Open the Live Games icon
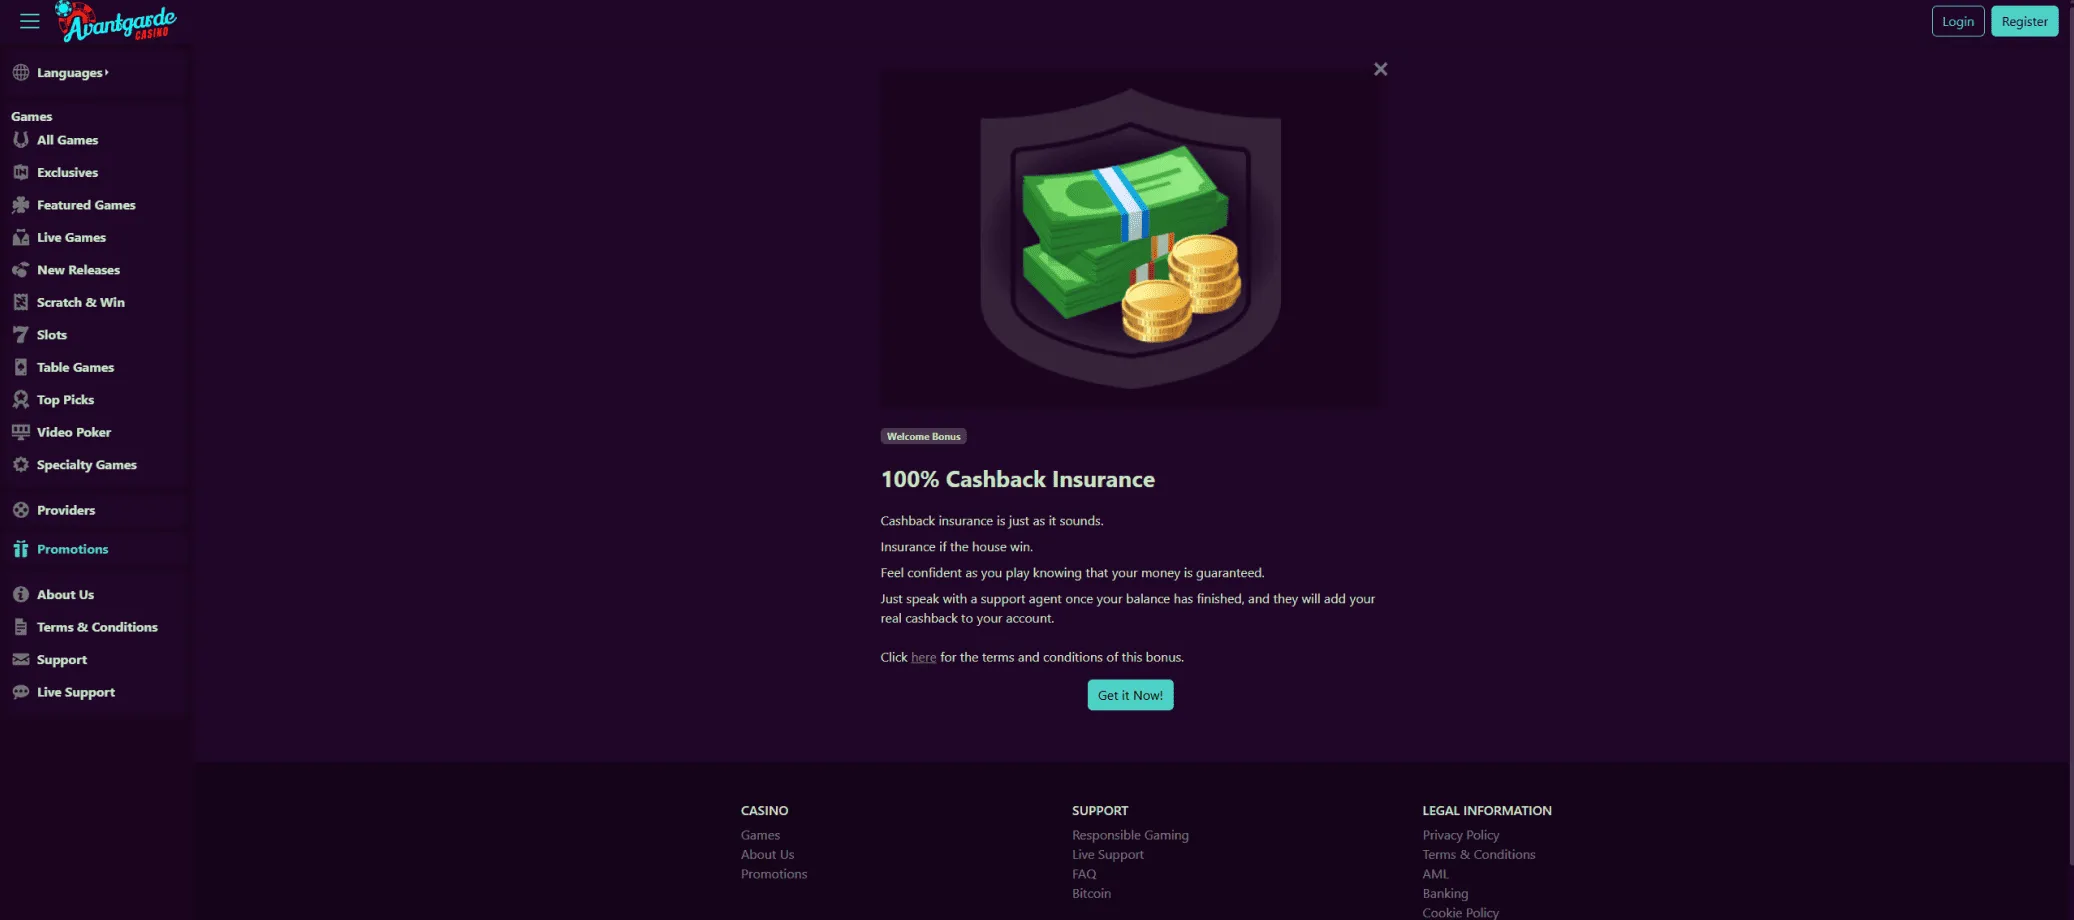The image size is (2074, 920). pyautogui.click(x=21, y=238)
